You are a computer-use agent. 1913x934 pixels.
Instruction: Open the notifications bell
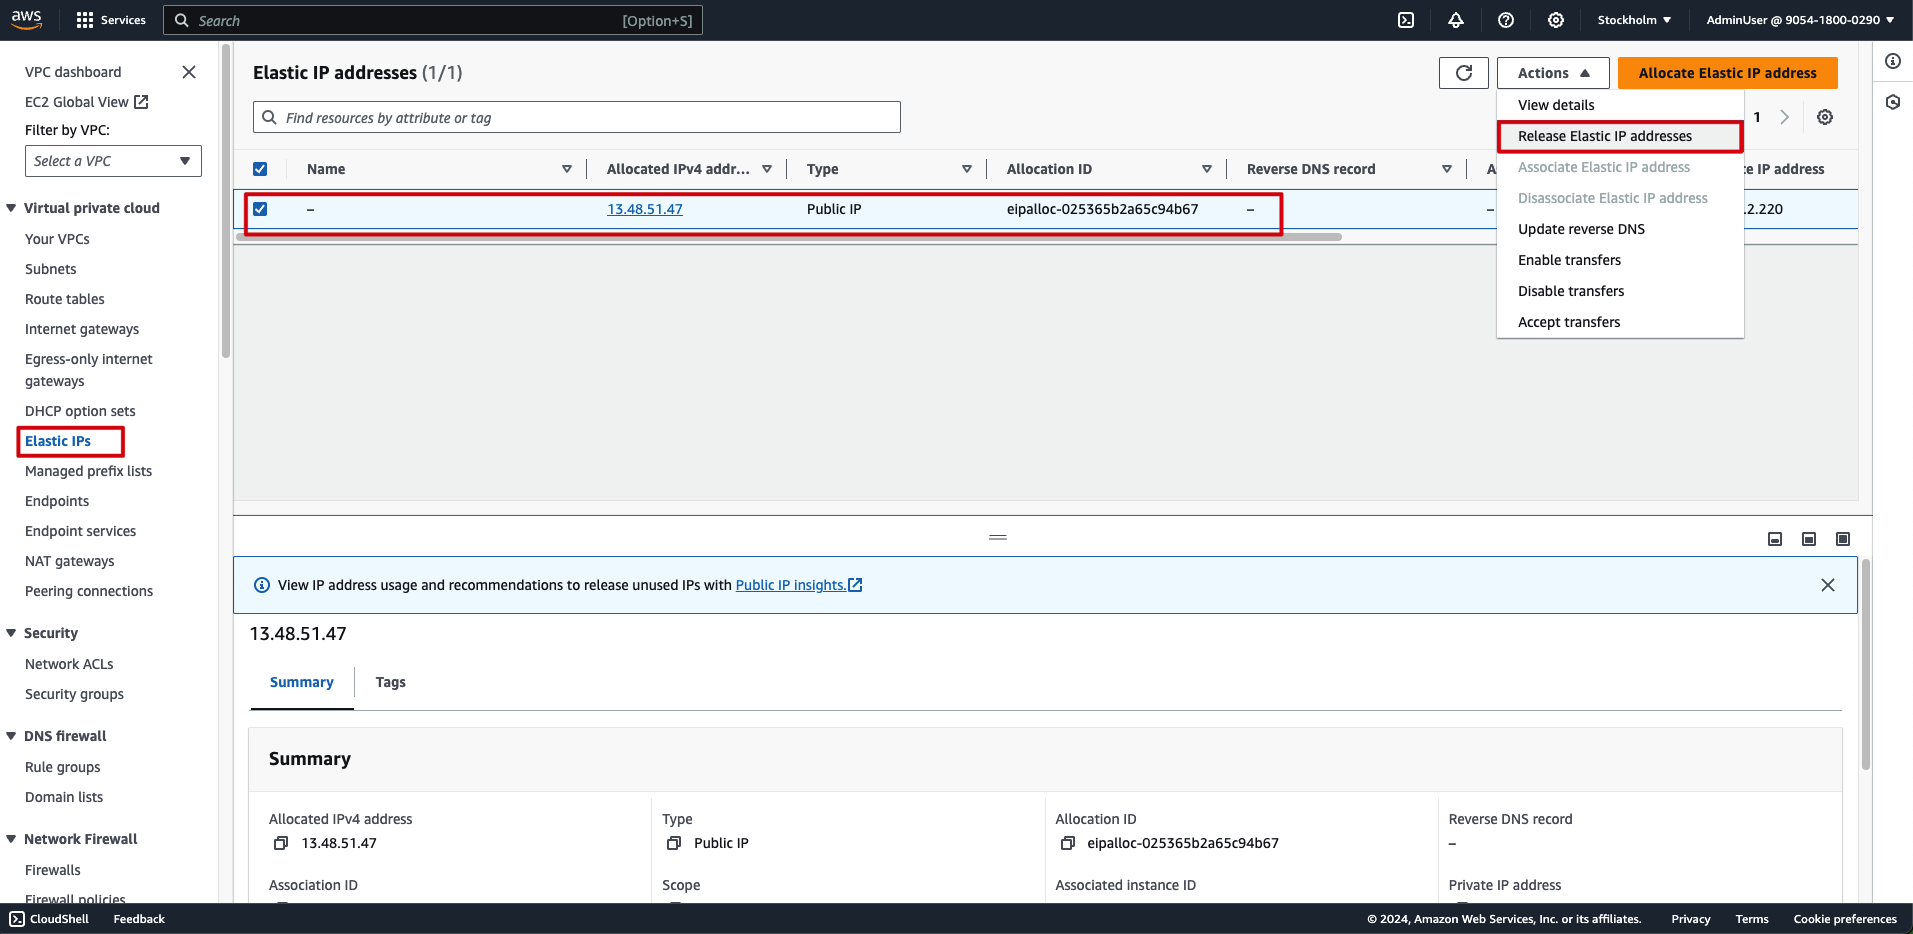click(1456, 20)
